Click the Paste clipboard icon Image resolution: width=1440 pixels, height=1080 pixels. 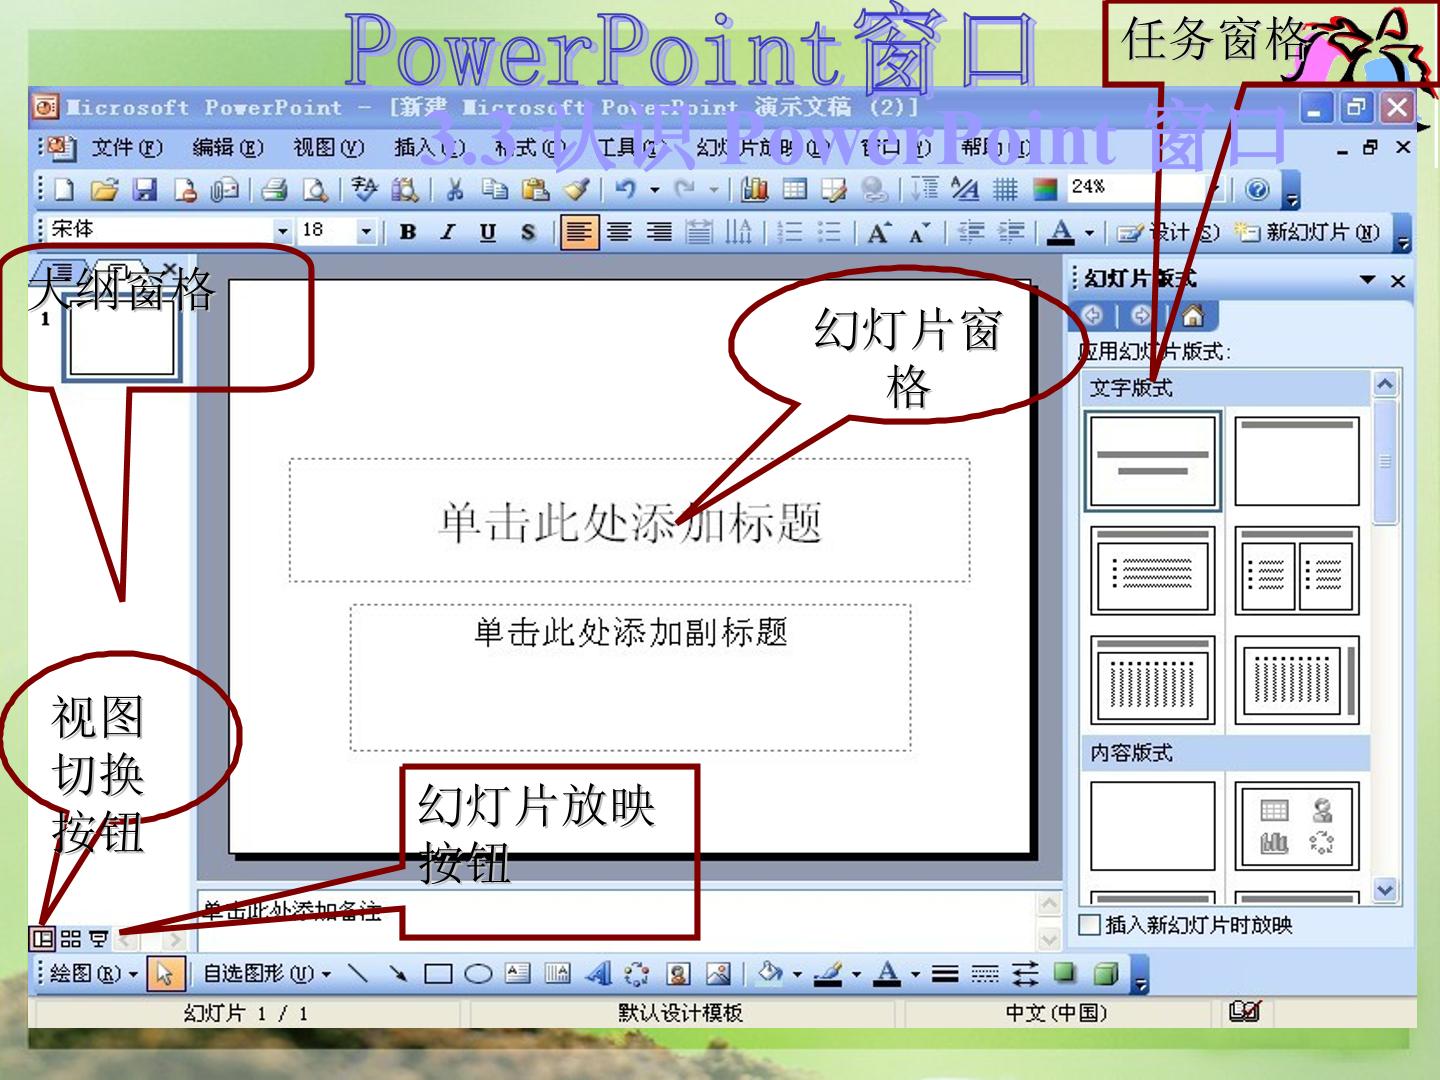[535, 189]
